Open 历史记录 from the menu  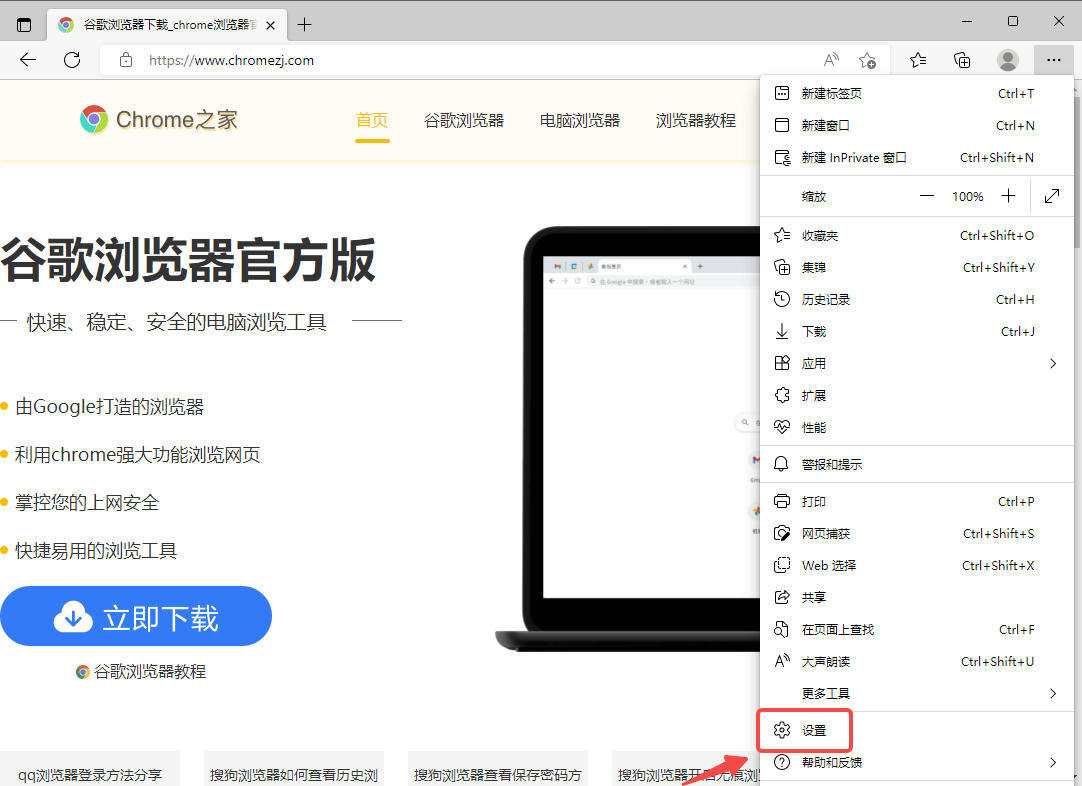[x=916, y=299]
